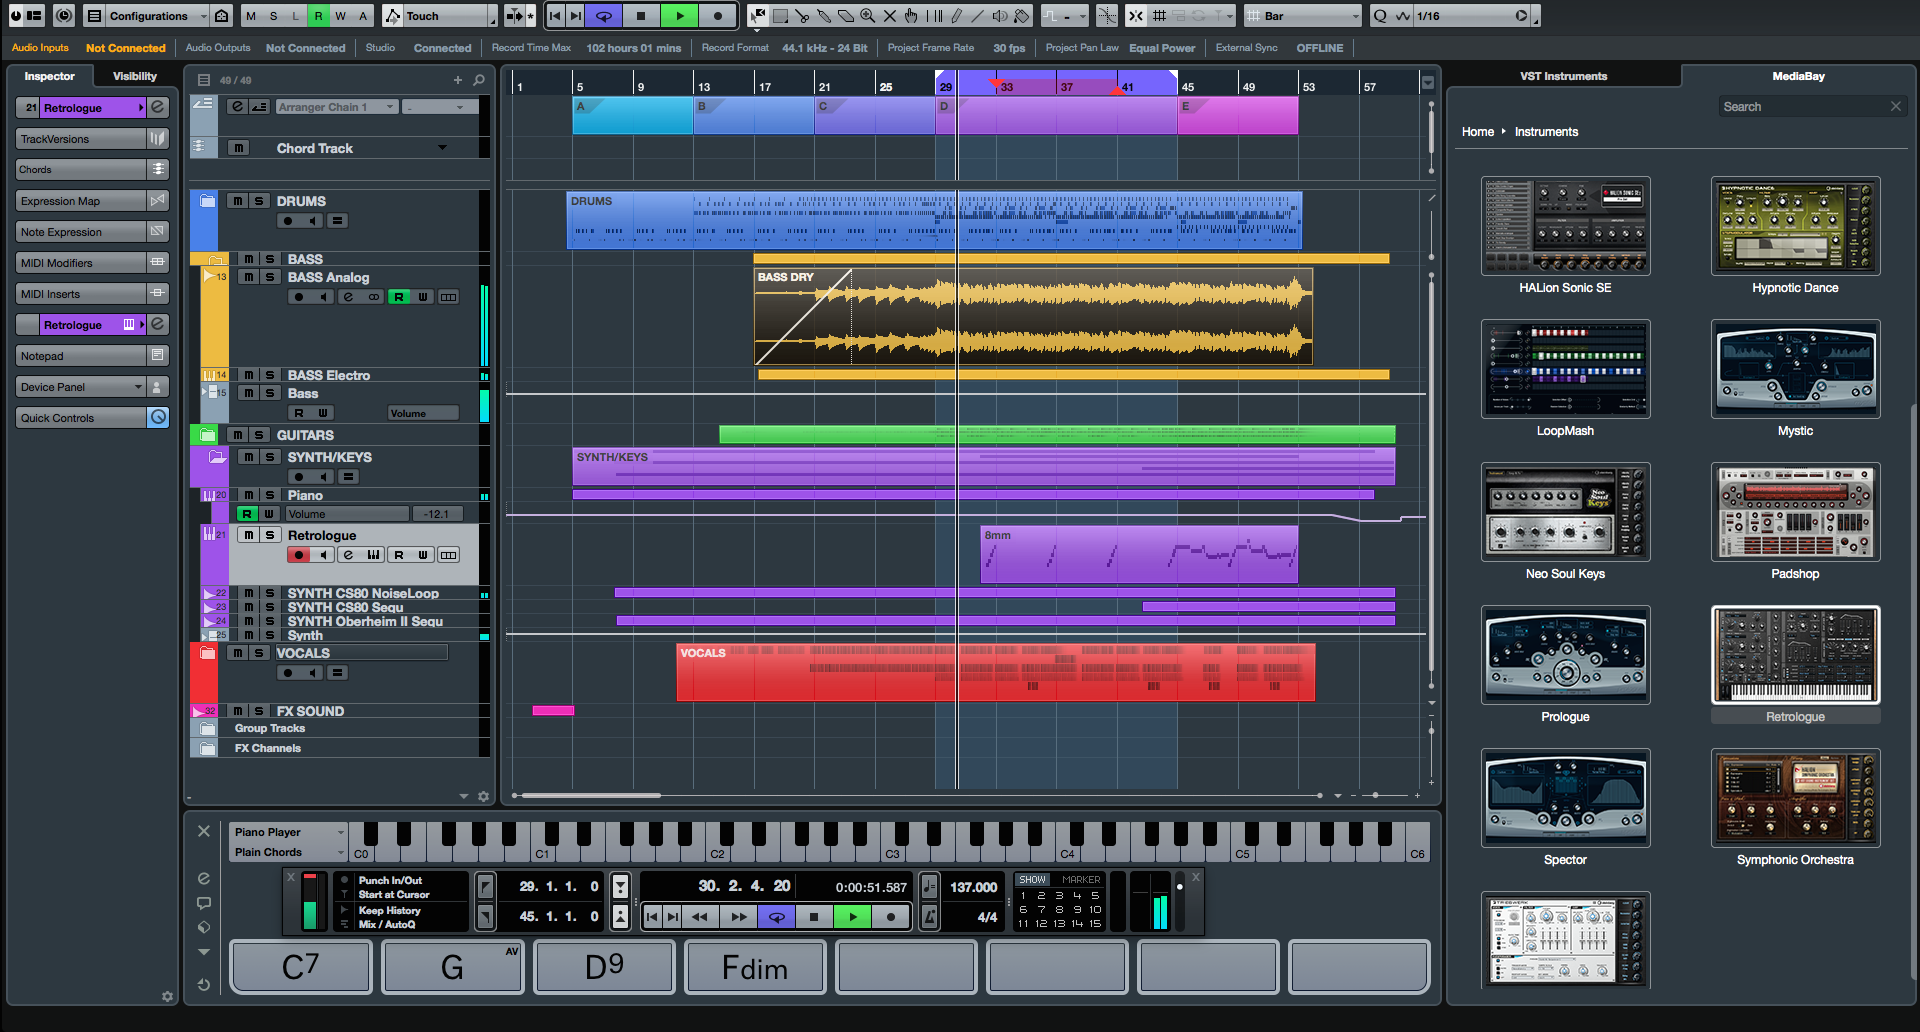Click the Quantize Q icon
The image size is (1920, 1032).
(1380, 16)
